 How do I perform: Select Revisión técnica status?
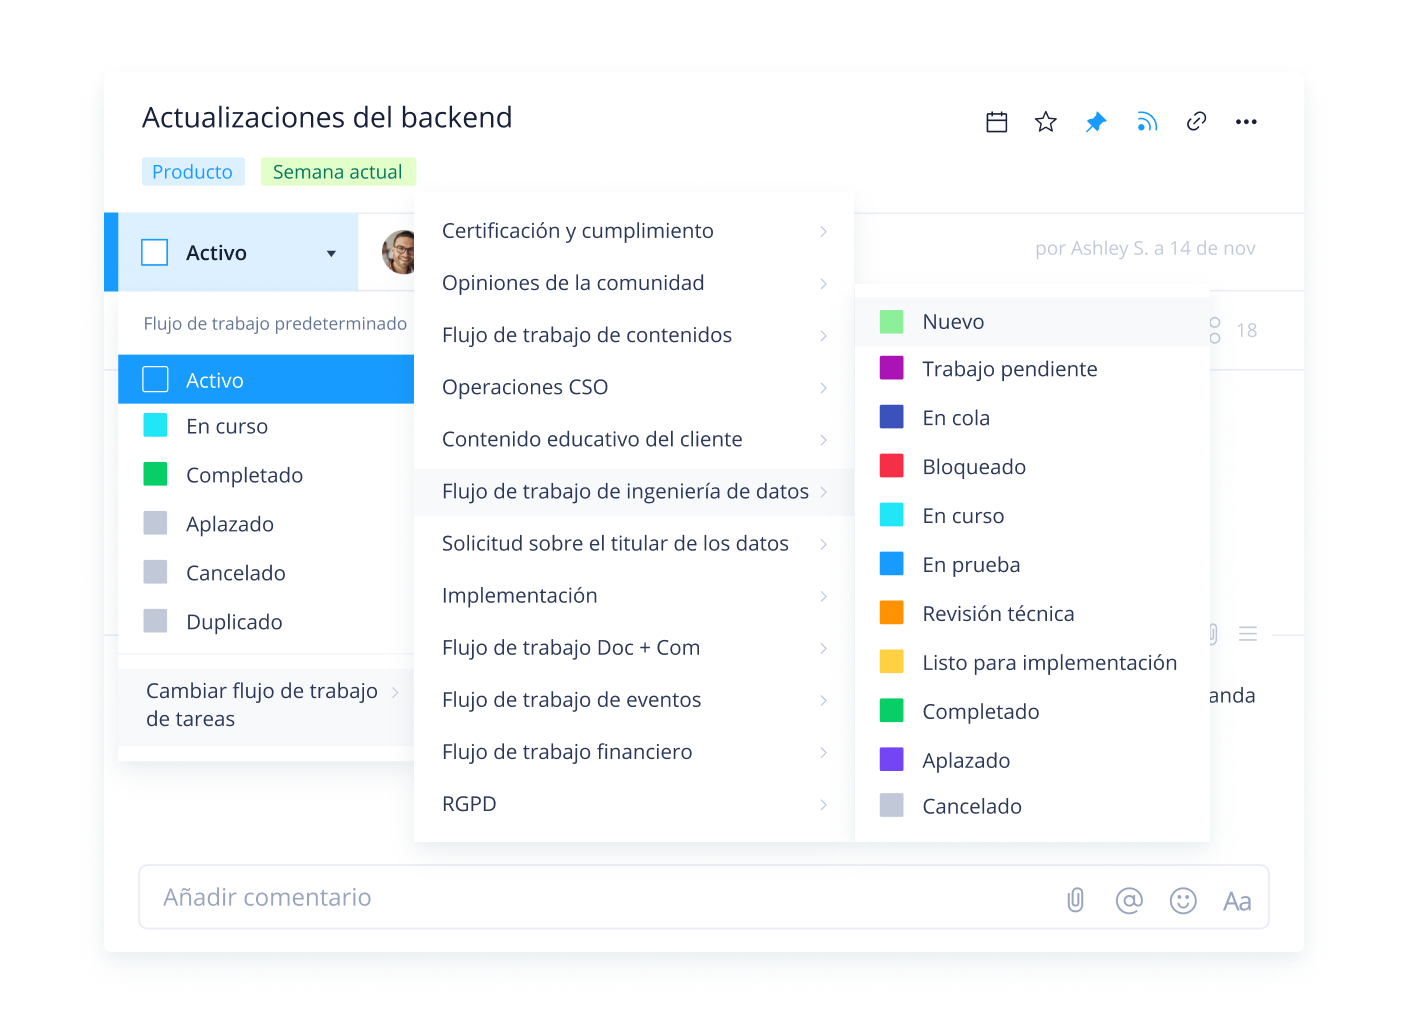point(997,614)
